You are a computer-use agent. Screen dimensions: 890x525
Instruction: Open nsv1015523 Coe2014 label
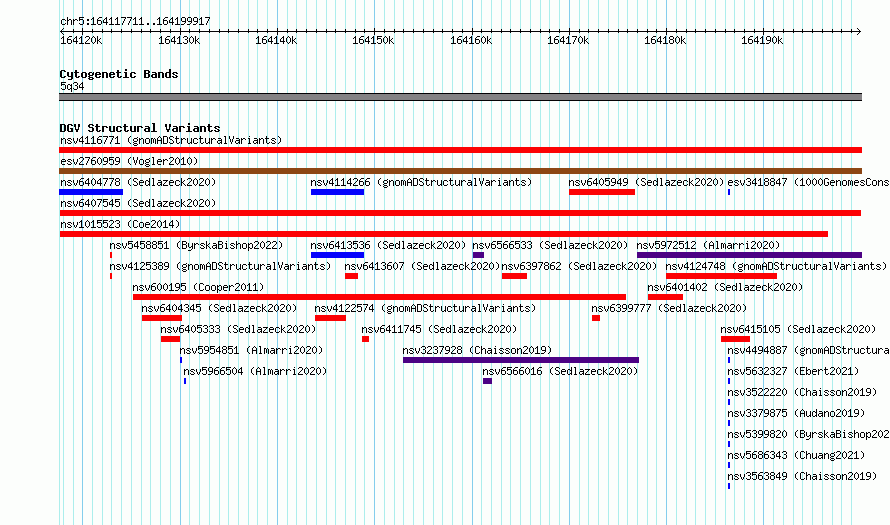[x=120, y=224]
